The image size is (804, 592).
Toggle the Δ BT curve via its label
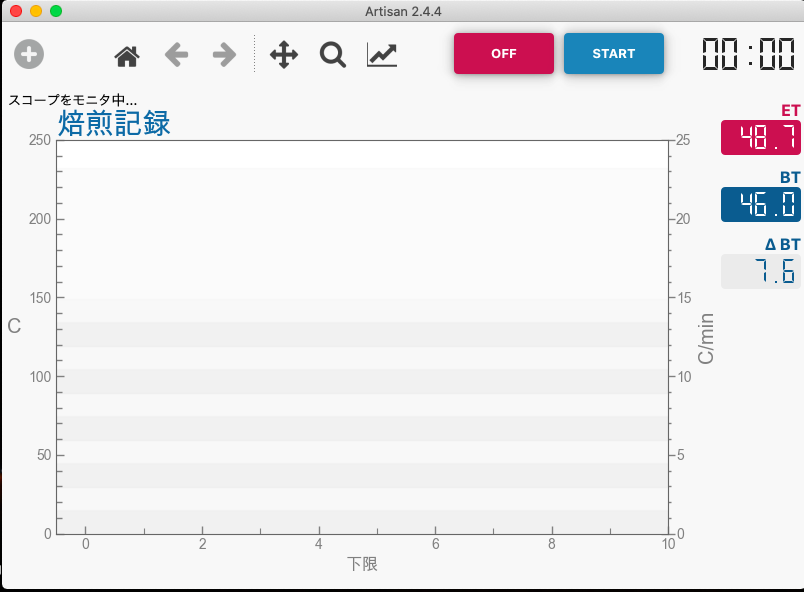782,245
